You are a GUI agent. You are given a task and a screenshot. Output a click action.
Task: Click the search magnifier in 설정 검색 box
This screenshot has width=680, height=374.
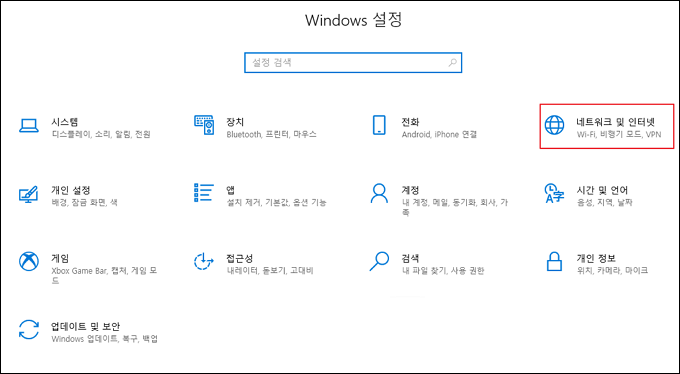click(x=452, y=62)
